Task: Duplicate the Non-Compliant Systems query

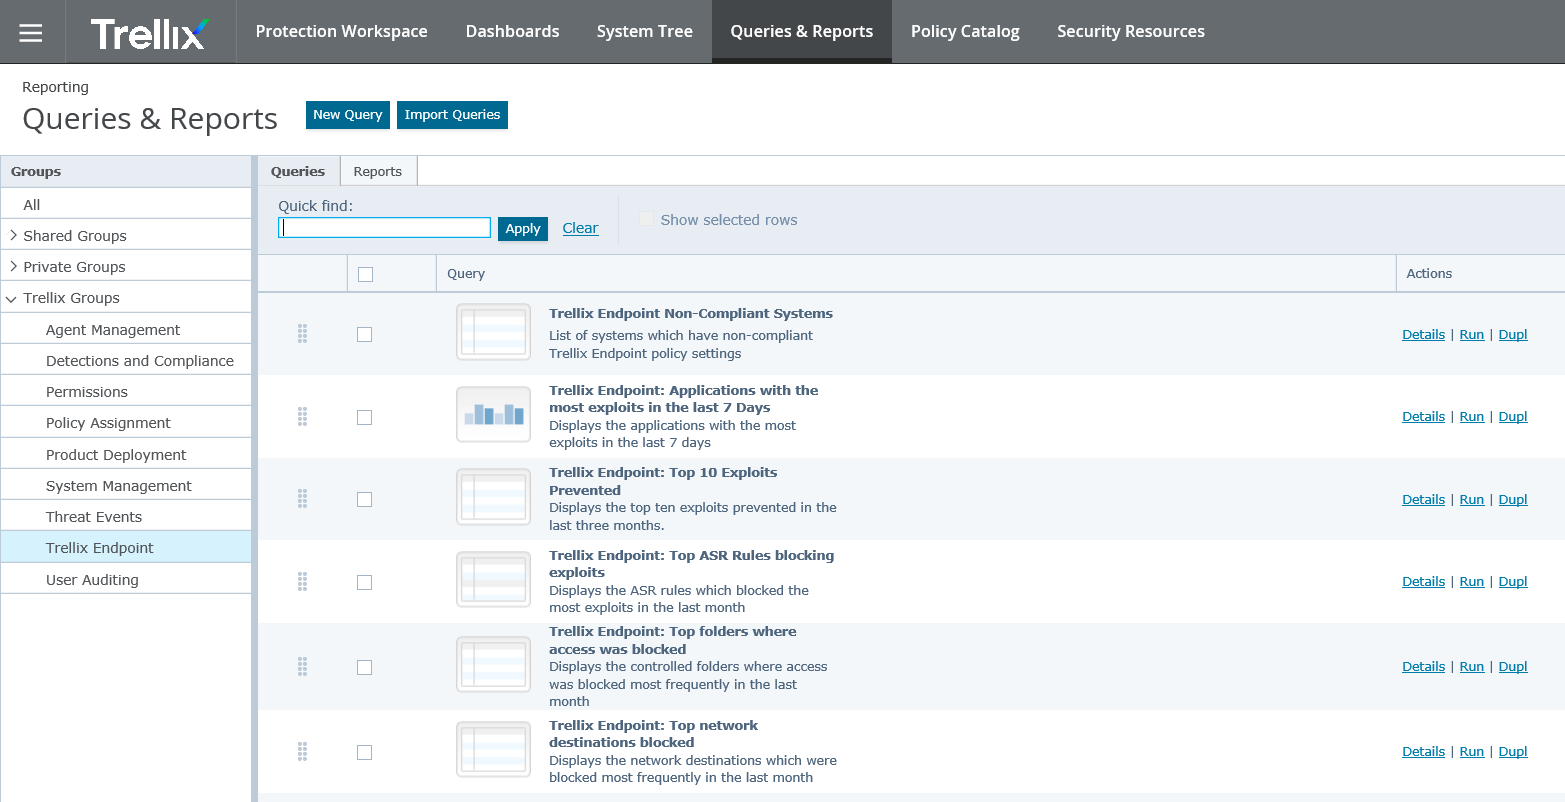Action: click(1513, 335)
